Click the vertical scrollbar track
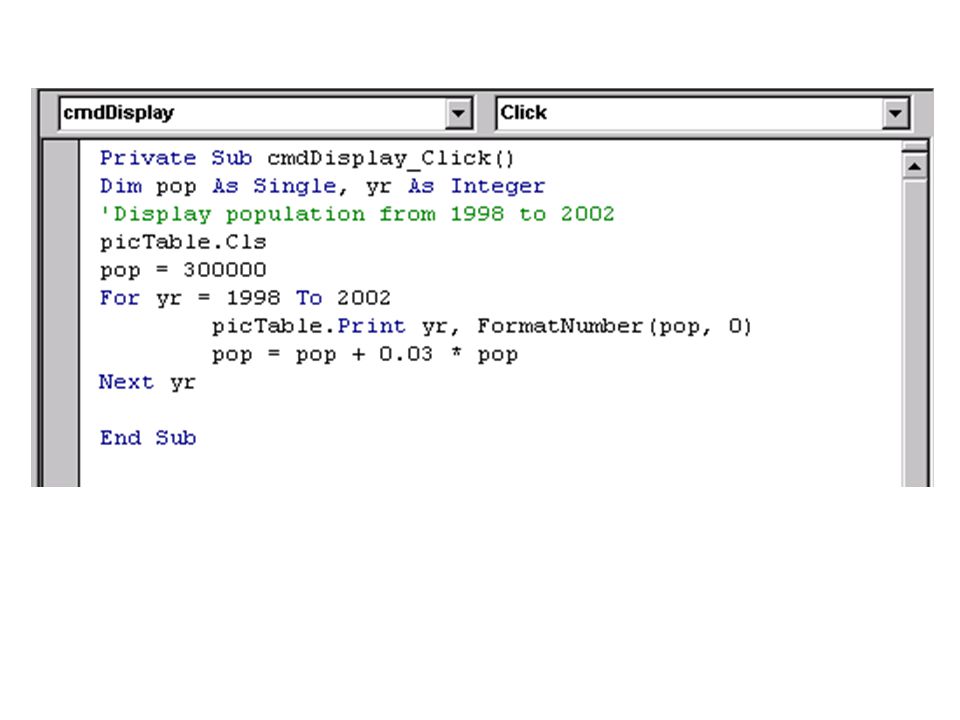This screenshot has height=720, width=960. click(x=915, y=332)
